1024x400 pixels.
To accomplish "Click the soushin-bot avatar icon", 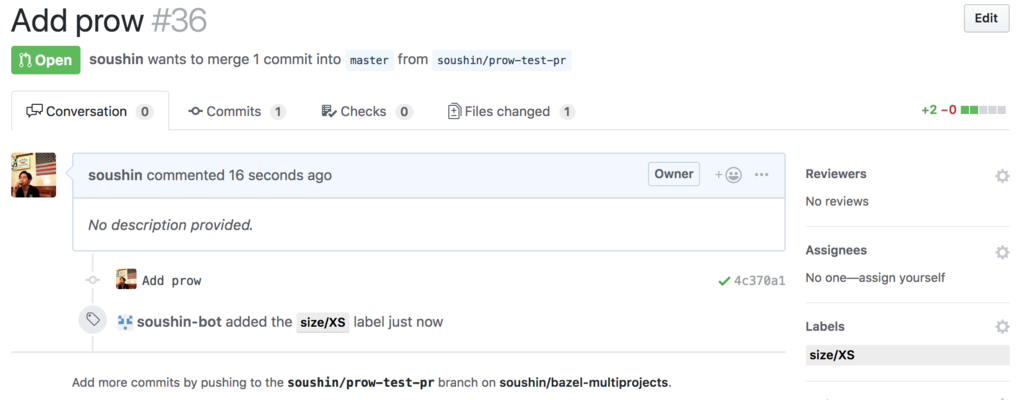I will pyautogui.click(x=125, y=322).
